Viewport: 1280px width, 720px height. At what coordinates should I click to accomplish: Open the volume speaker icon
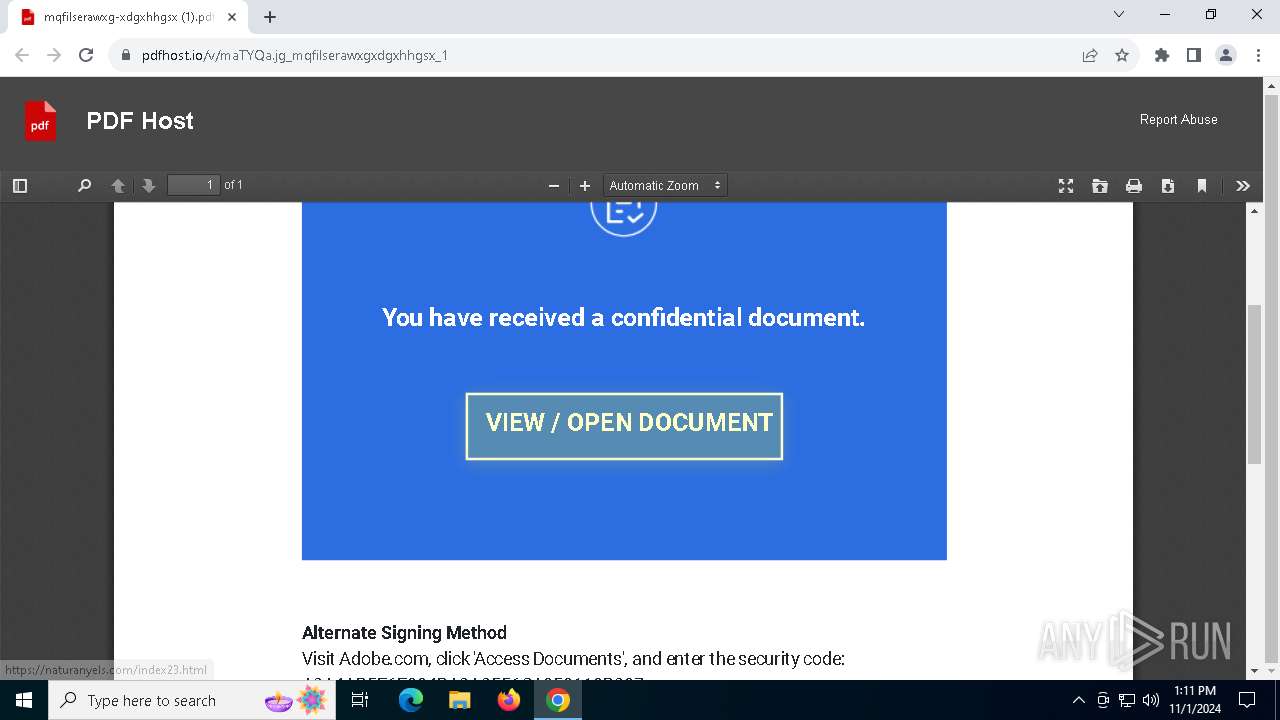click(1150, 700)
